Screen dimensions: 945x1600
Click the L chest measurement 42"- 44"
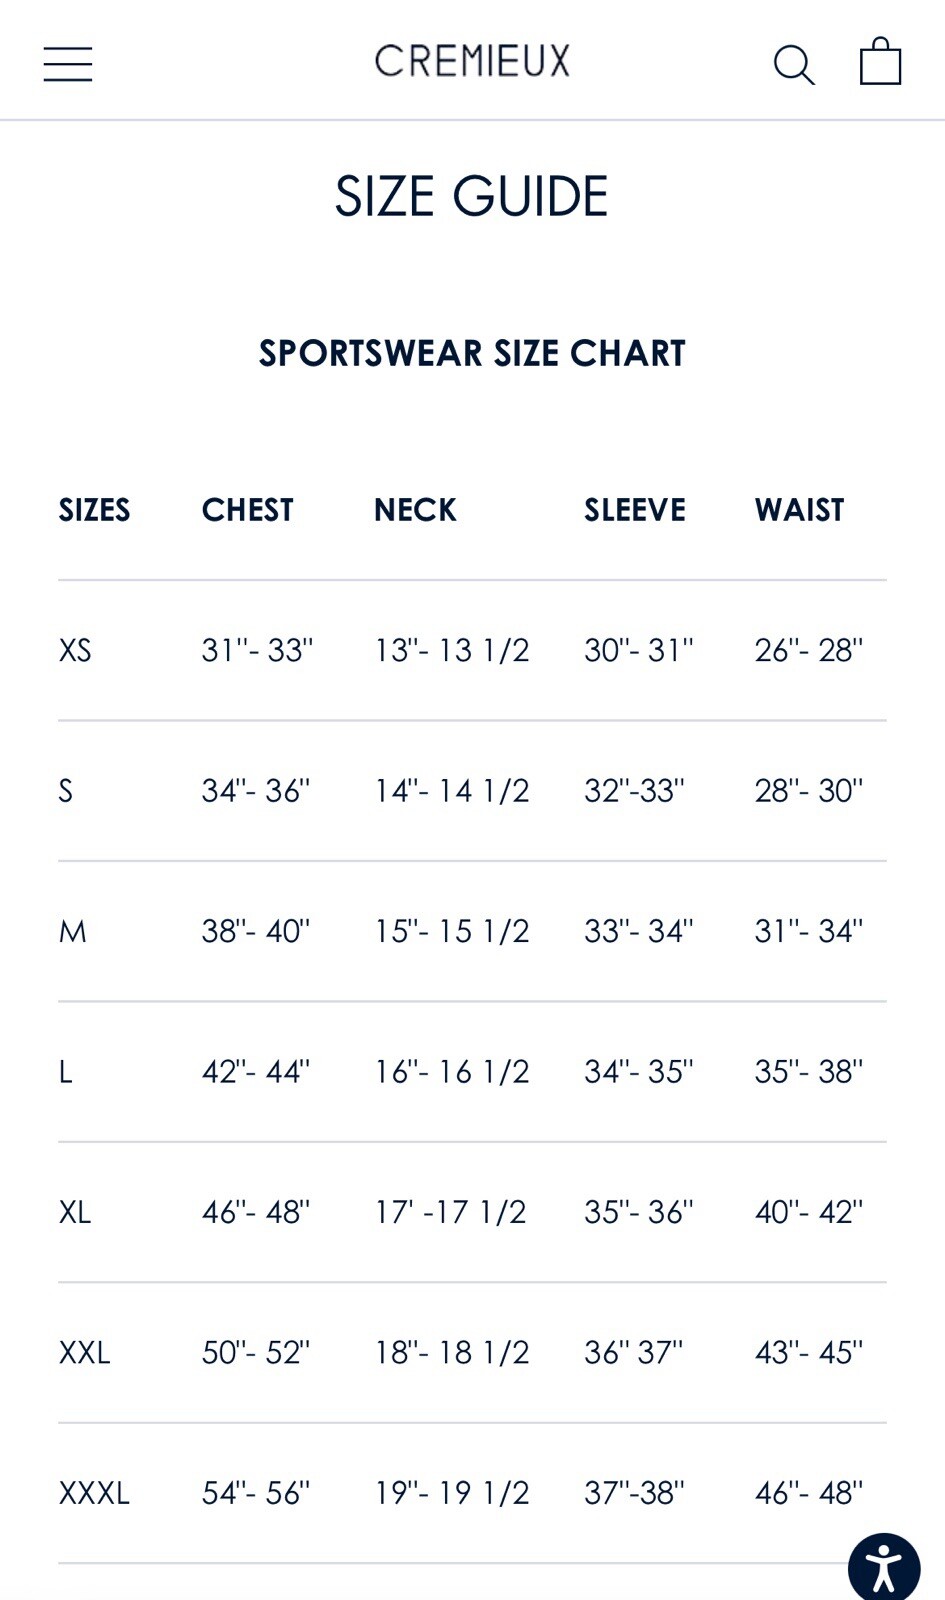tap(256, 1072)
